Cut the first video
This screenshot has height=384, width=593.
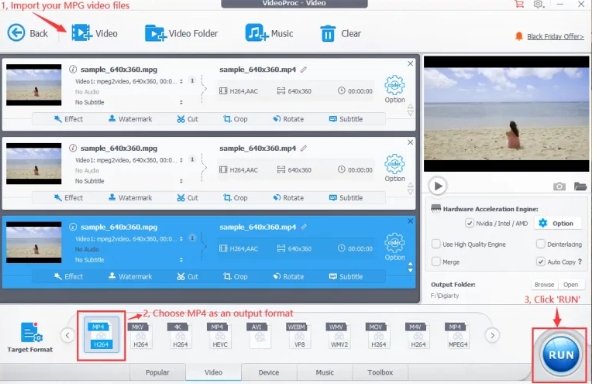click(188, 119)
